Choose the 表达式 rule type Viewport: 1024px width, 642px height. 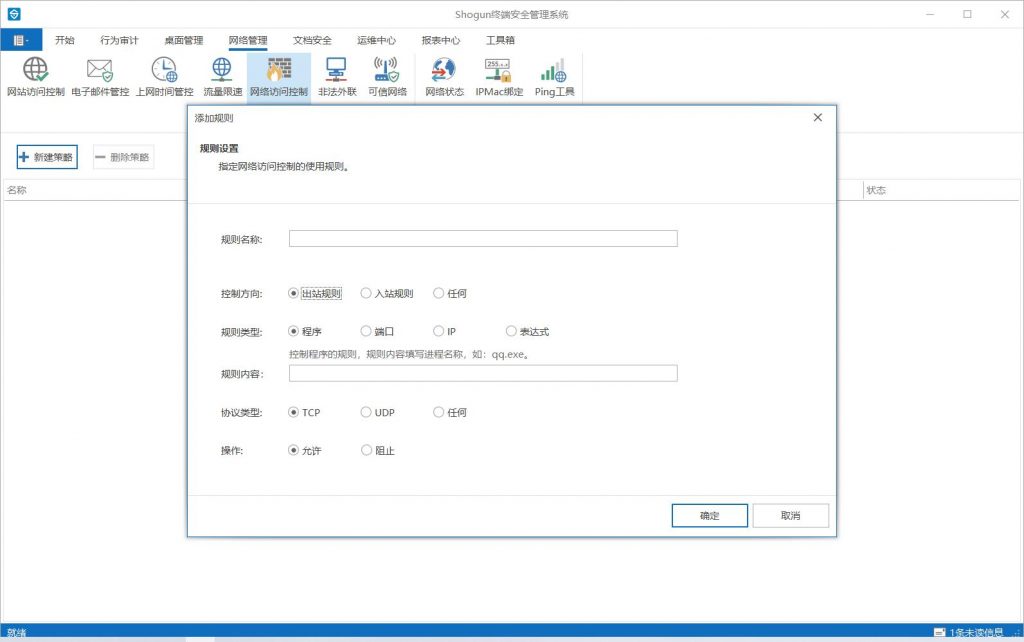pyautogui.click(x=511, y=331)
